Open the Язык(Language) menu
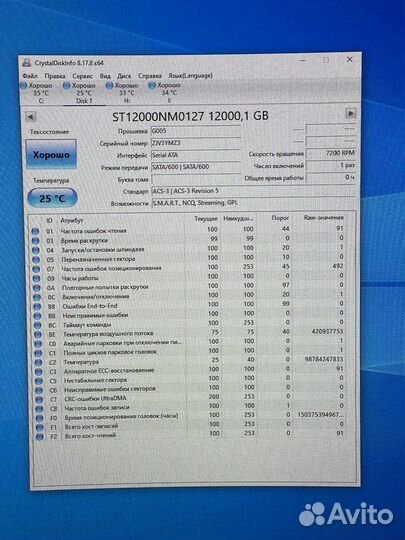 click(190, 75)
